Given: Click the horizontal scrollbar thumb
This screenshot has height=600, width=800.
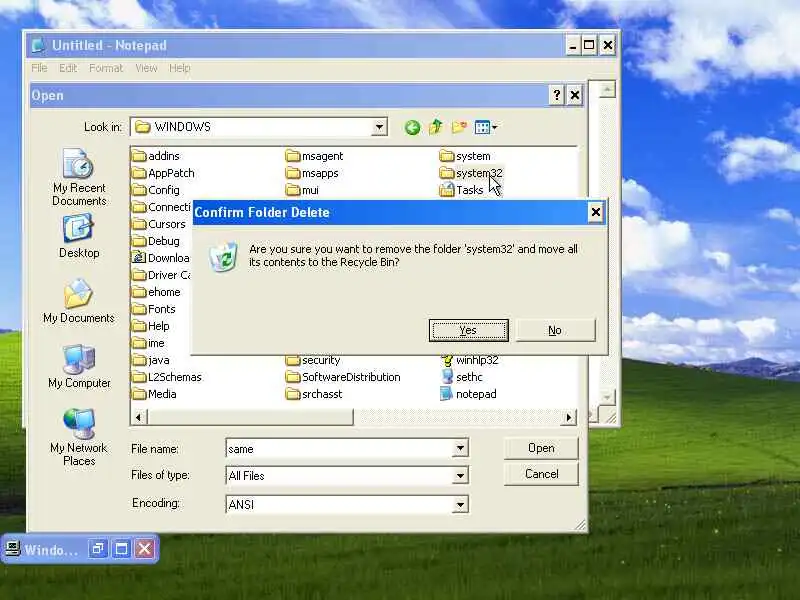Looking at the screenshot, I should [x=249, y=417].
